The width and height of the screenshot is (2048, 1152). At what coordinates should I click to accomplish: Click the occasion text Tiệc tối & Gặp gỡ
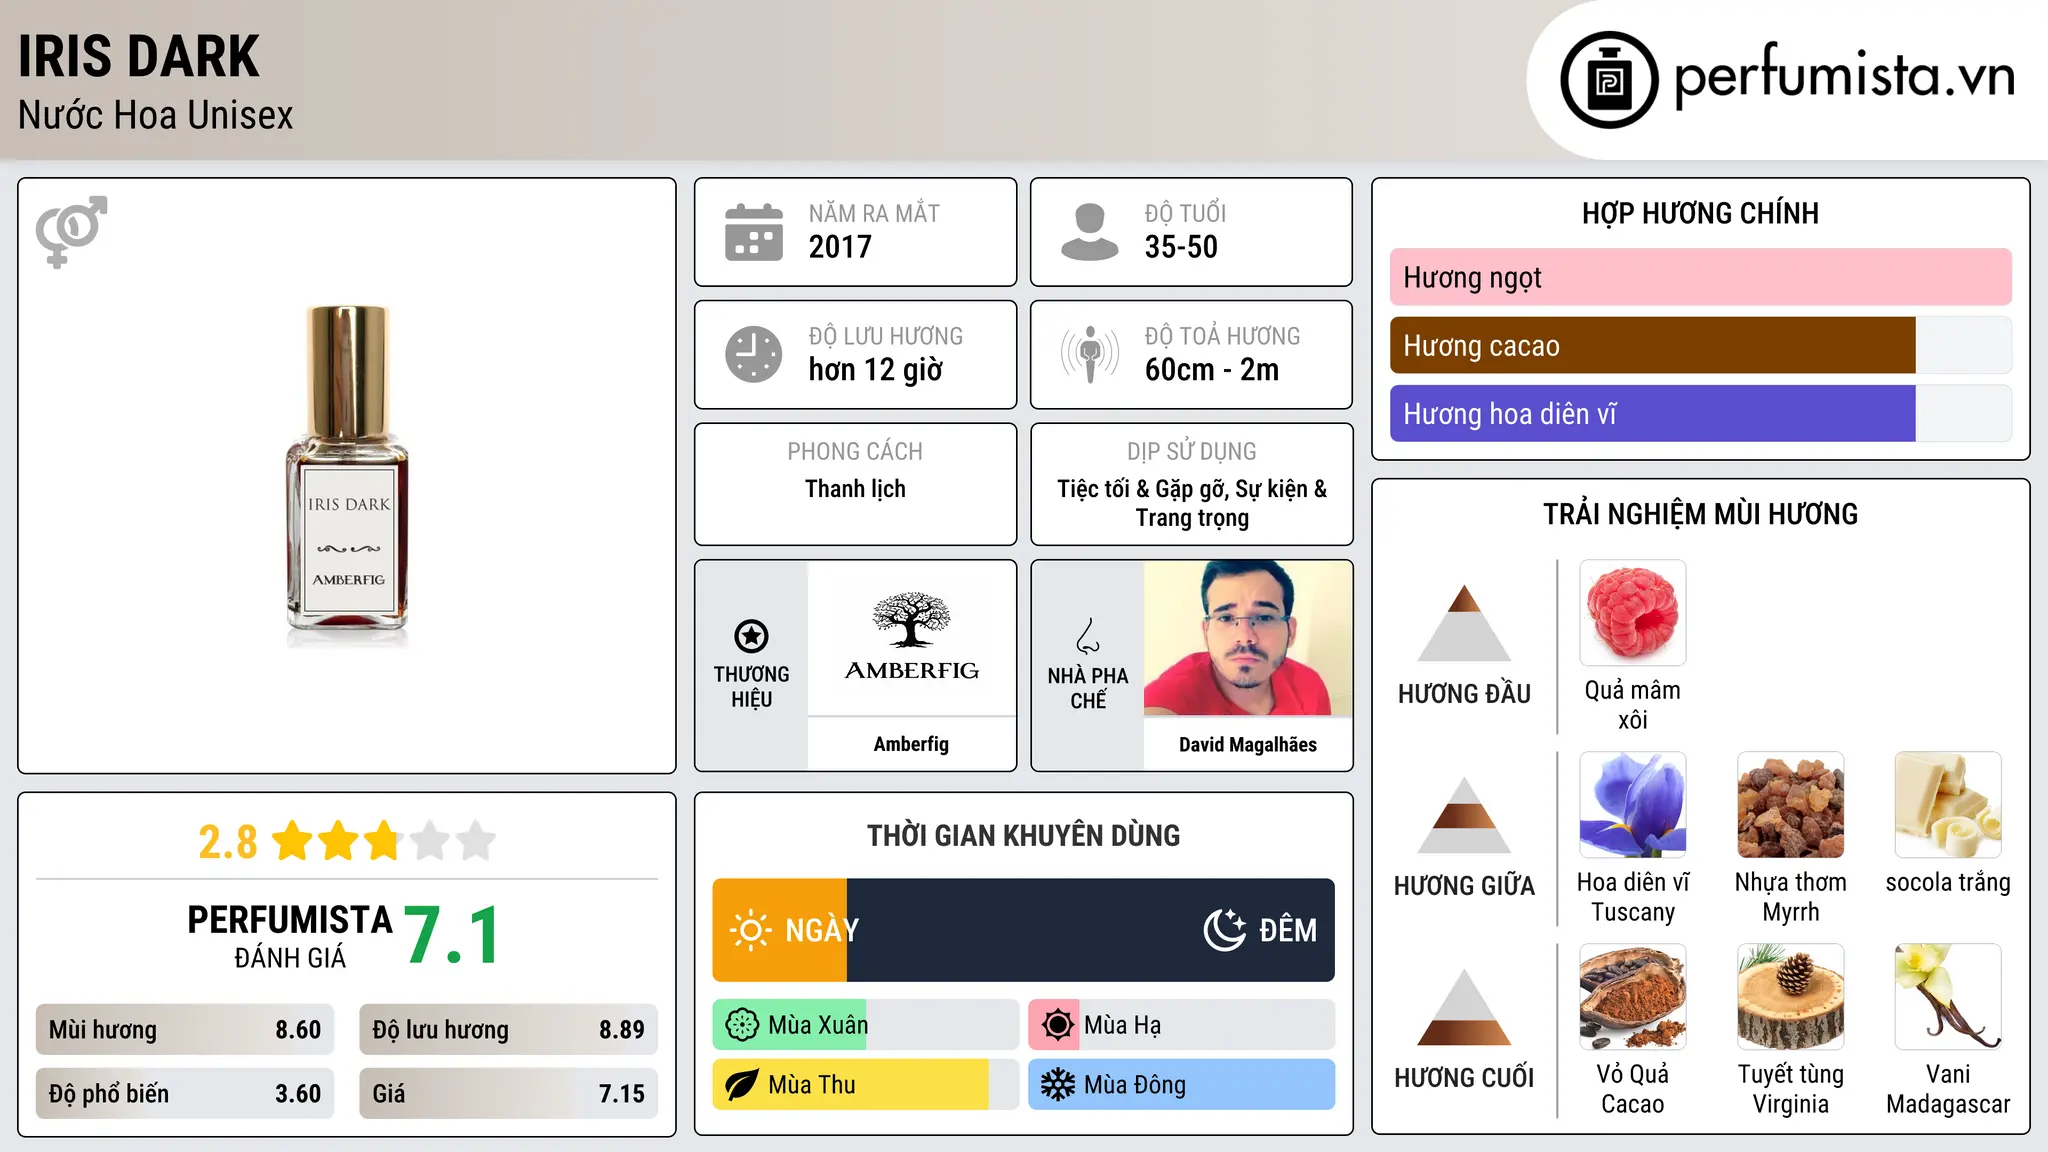[1143, 489]
